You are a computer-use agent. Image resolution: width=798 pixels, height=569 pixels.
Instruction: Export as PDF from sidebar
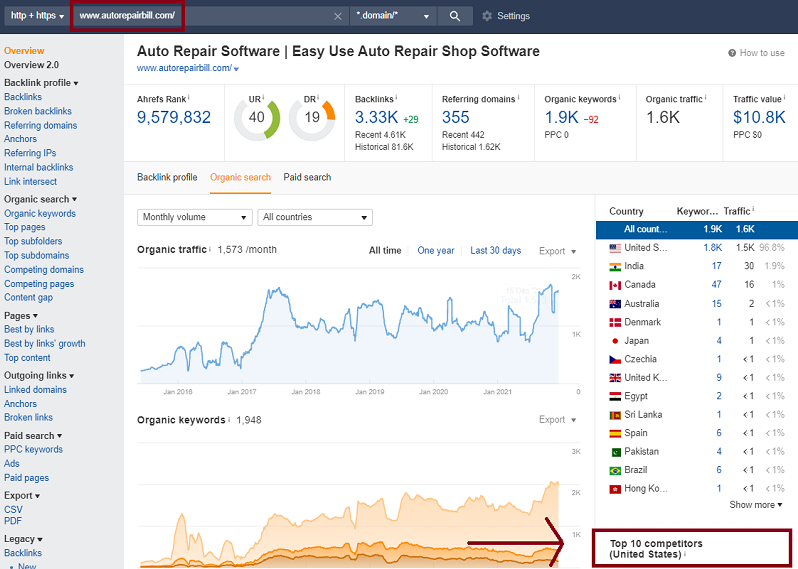(13, 521)
